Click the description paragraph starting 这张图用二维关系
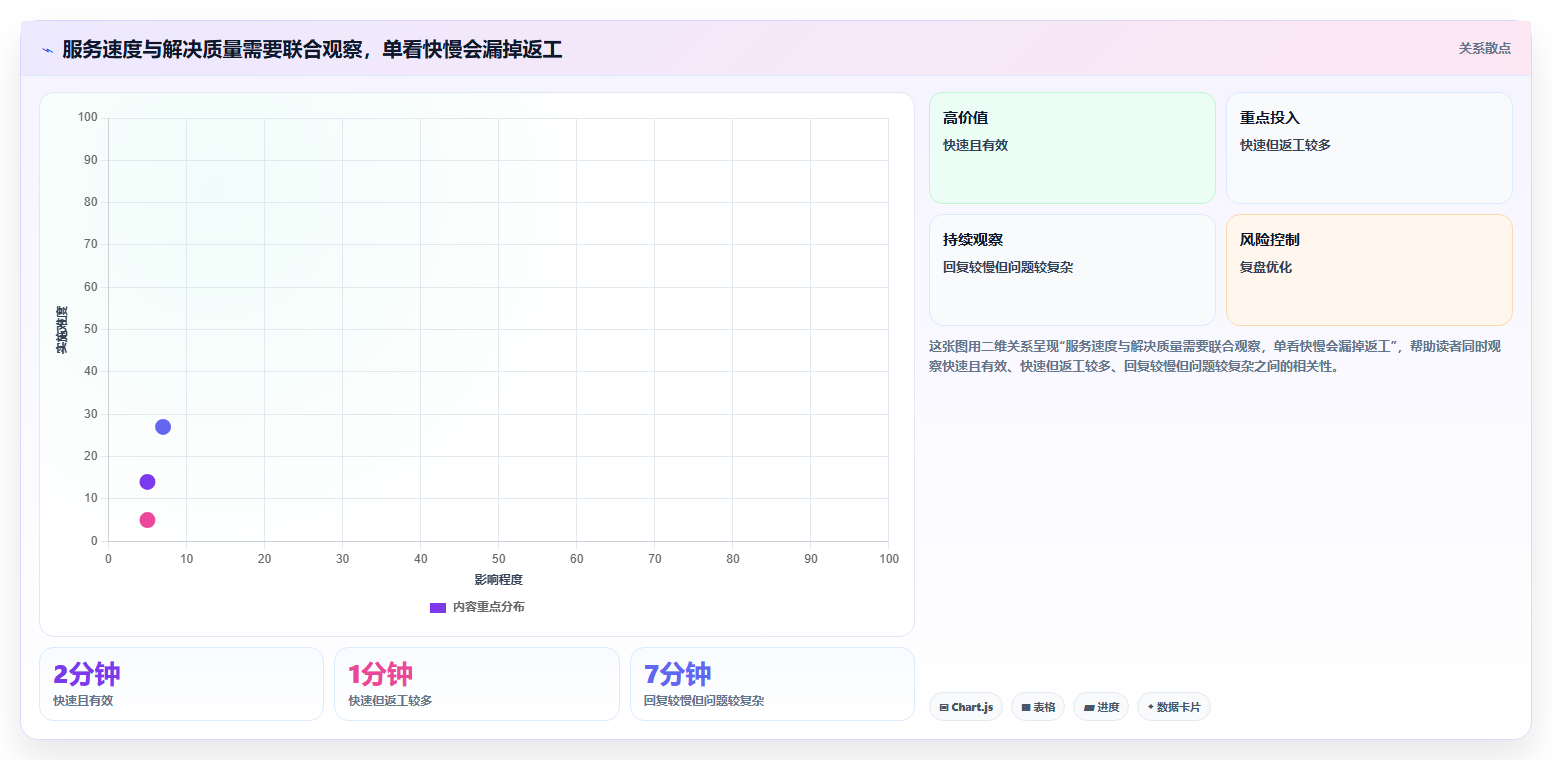Screen dimensions: 1552x760 click(1215, 356)
